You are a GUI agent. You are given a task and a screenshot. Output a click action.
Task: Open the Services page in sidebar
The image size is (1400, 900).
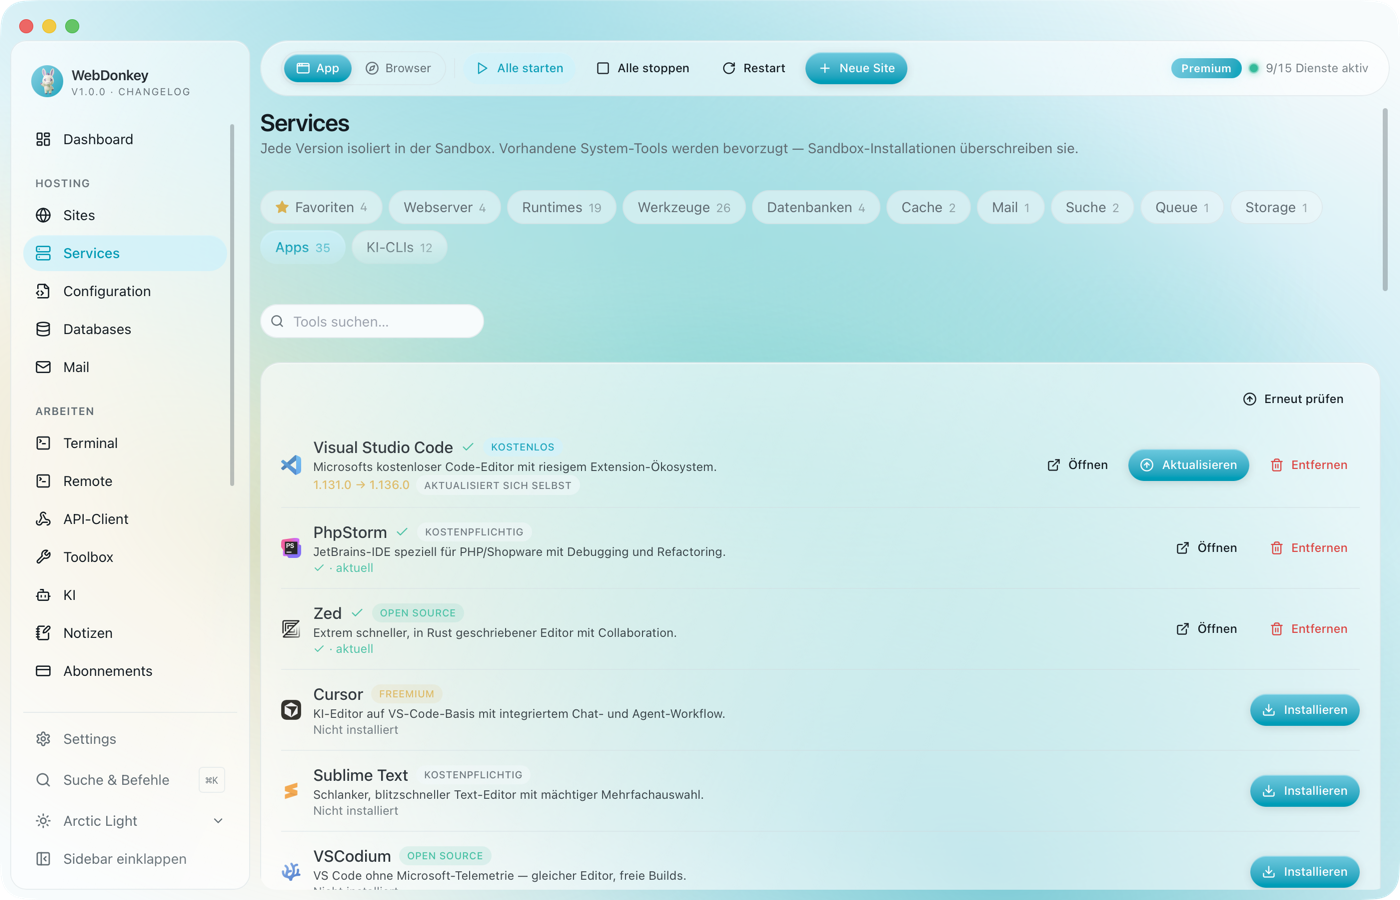[125, 253]
